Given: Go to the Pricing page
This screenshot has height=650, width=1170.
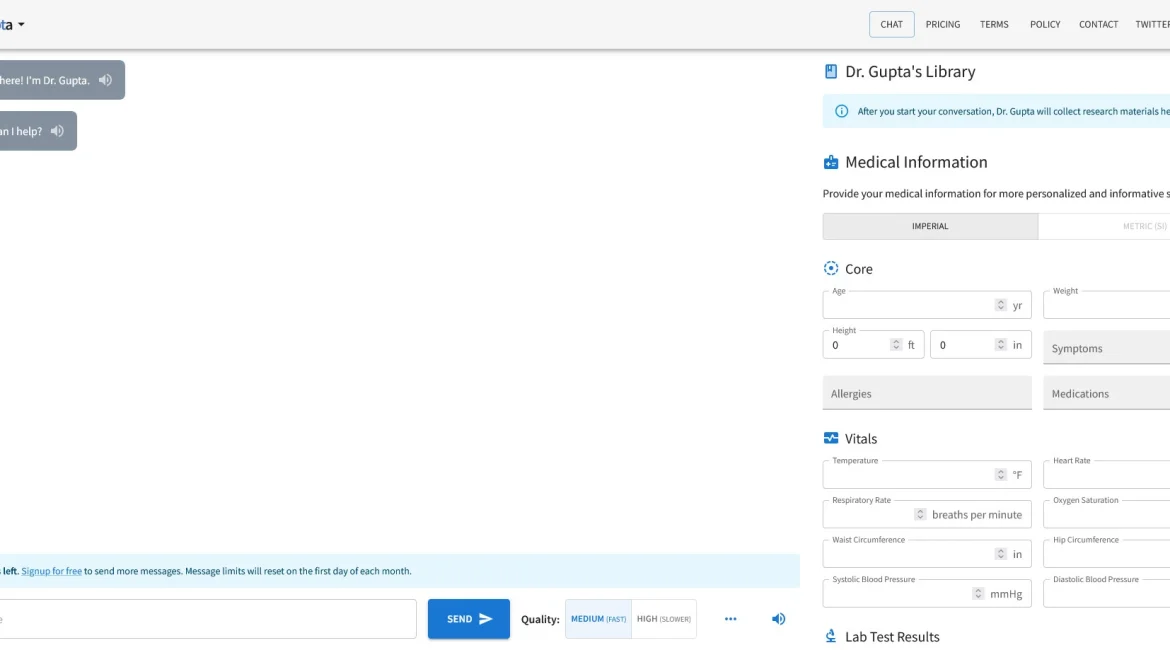Looking at the screenshot, I should point(943,25).
